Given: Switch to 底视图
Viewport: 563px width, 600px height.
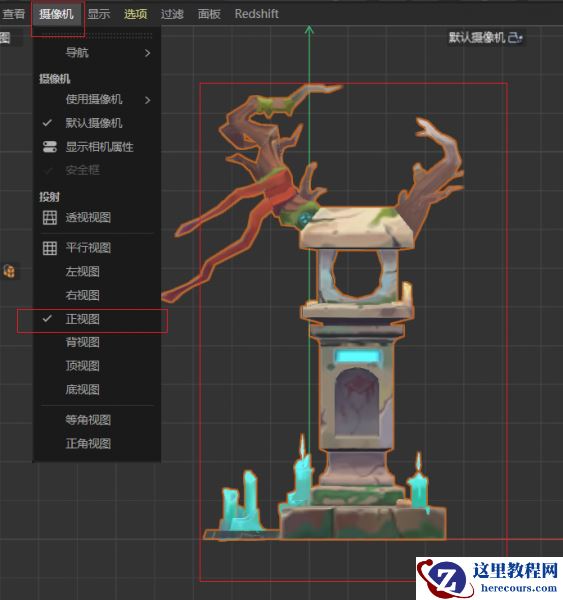Looking at the screenshot, I should pyautogui.click(x=97, y=390).
